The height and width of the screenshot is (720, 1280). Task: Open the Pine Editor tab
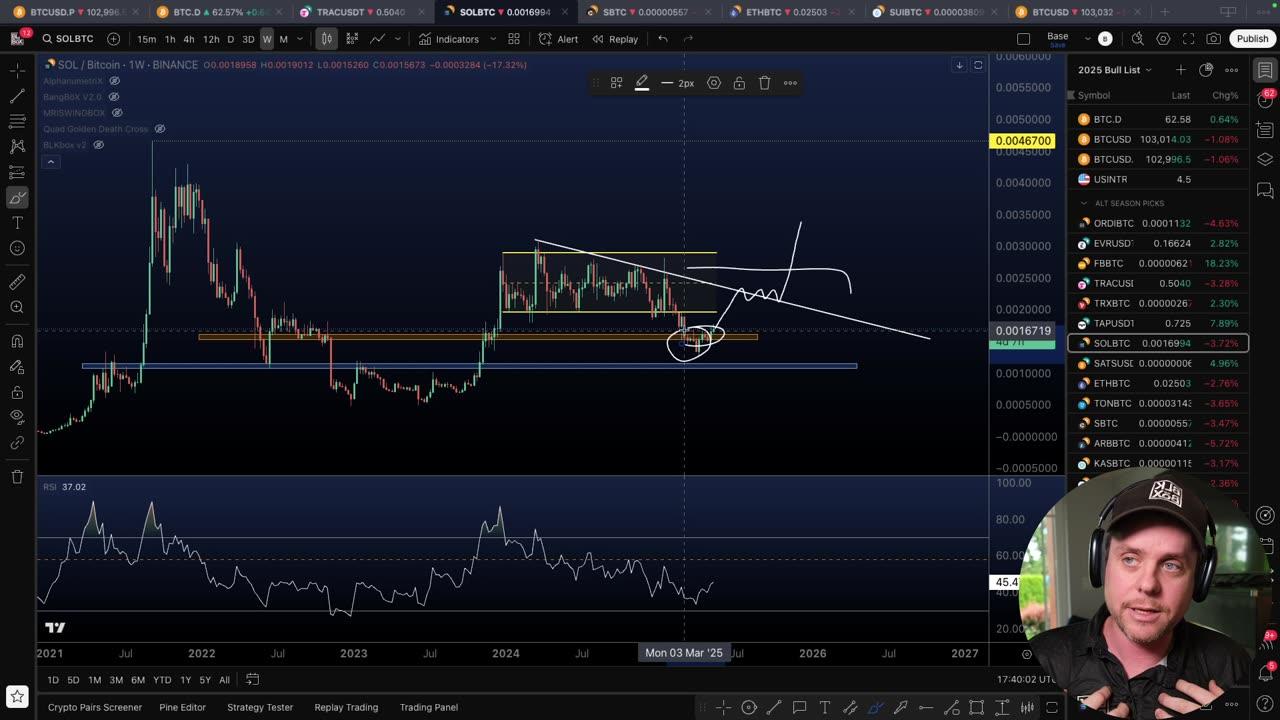[x=182, y=707]
